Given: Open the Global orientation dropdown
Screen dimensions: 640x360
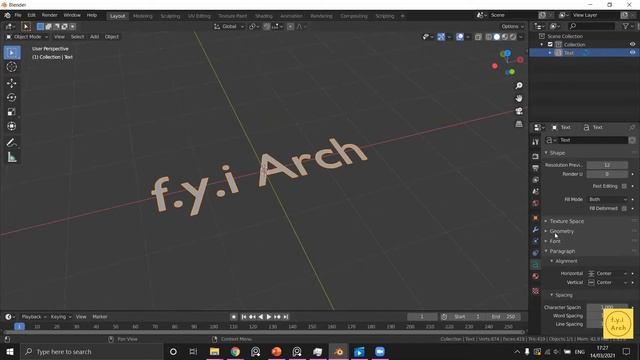Looking at the screenshot, I should click(229, 27).
